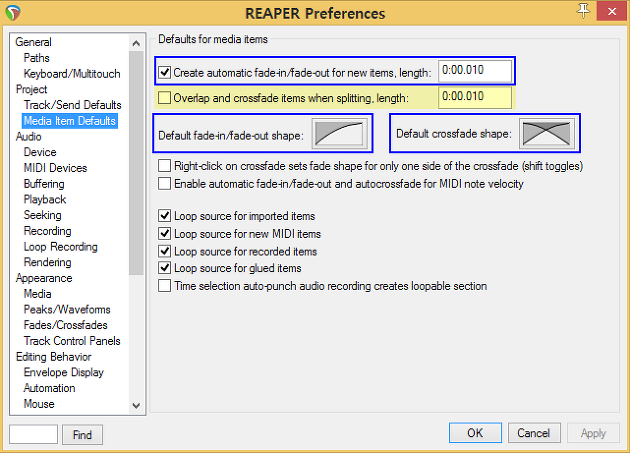The height and width of the screenshot is (453, 630).
Task: Close the REAPER Preferences window
Action: 612,11
